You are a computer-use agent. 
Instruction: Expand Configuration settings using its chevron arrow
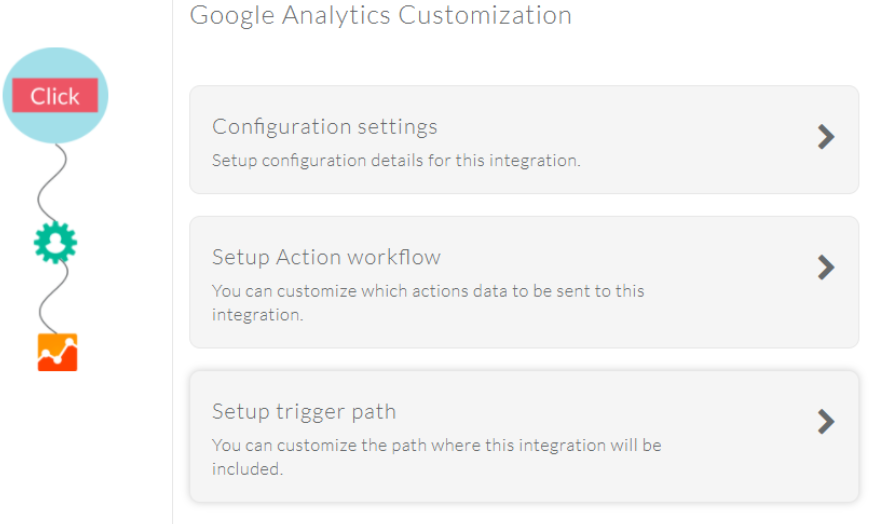click(x=826, y=137)
